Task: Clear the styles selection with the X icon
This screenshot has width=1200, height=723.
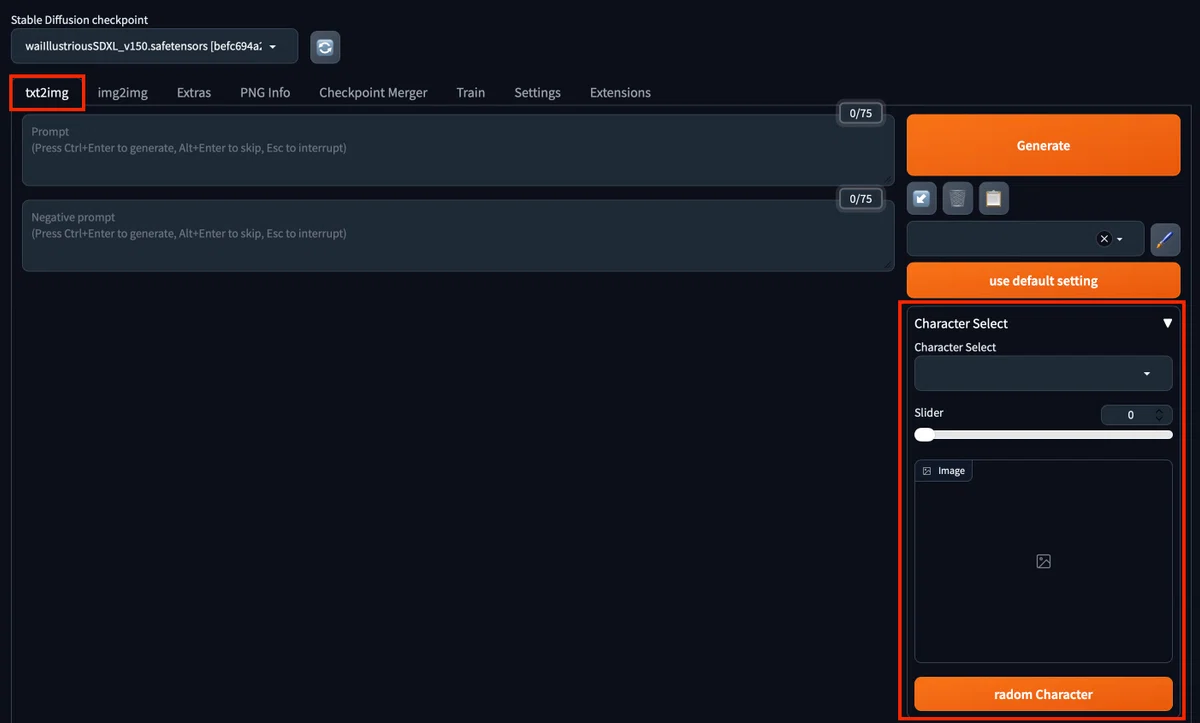Action: click(1104, 239)
